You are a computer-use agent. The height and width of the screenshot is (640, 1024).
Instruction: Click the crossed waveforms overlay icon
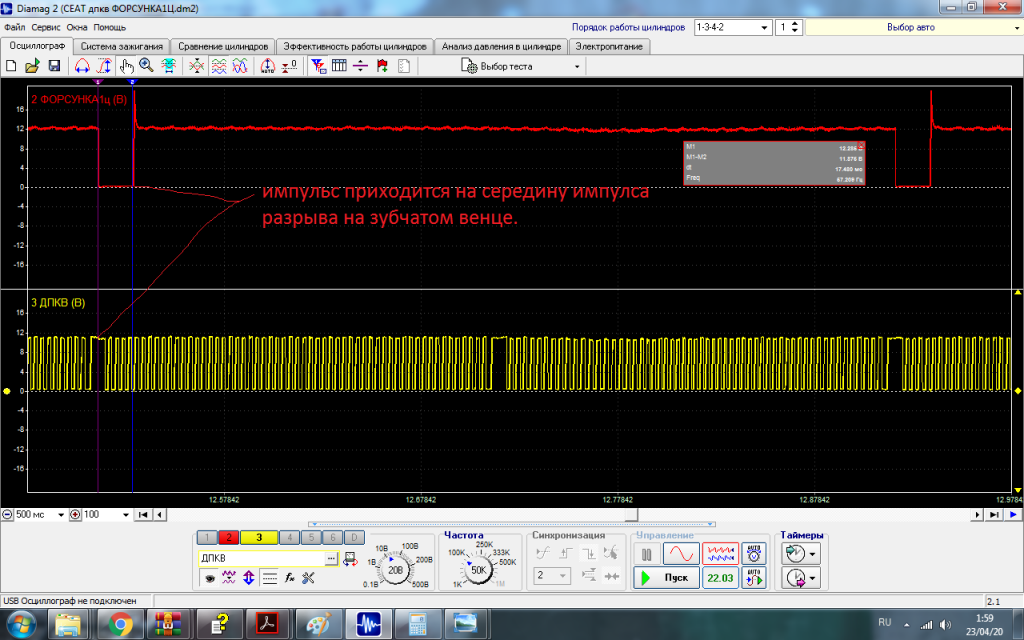[197, 66]
